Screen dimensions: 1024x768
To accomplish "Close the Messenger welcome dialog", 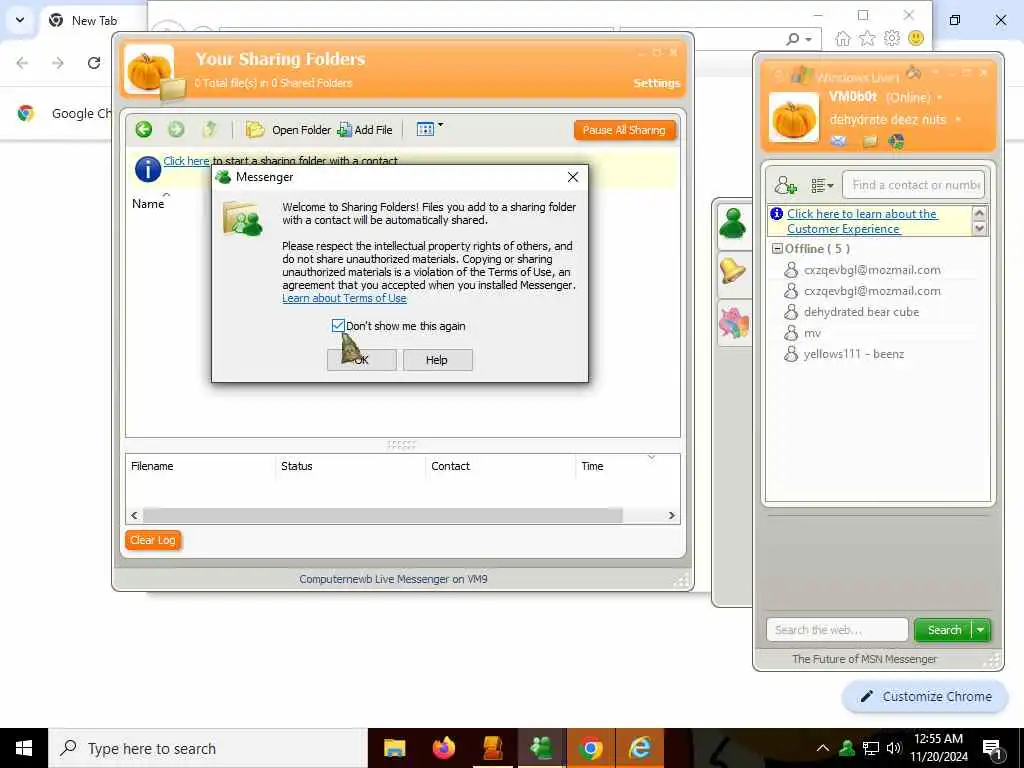I will pos(573,177).
